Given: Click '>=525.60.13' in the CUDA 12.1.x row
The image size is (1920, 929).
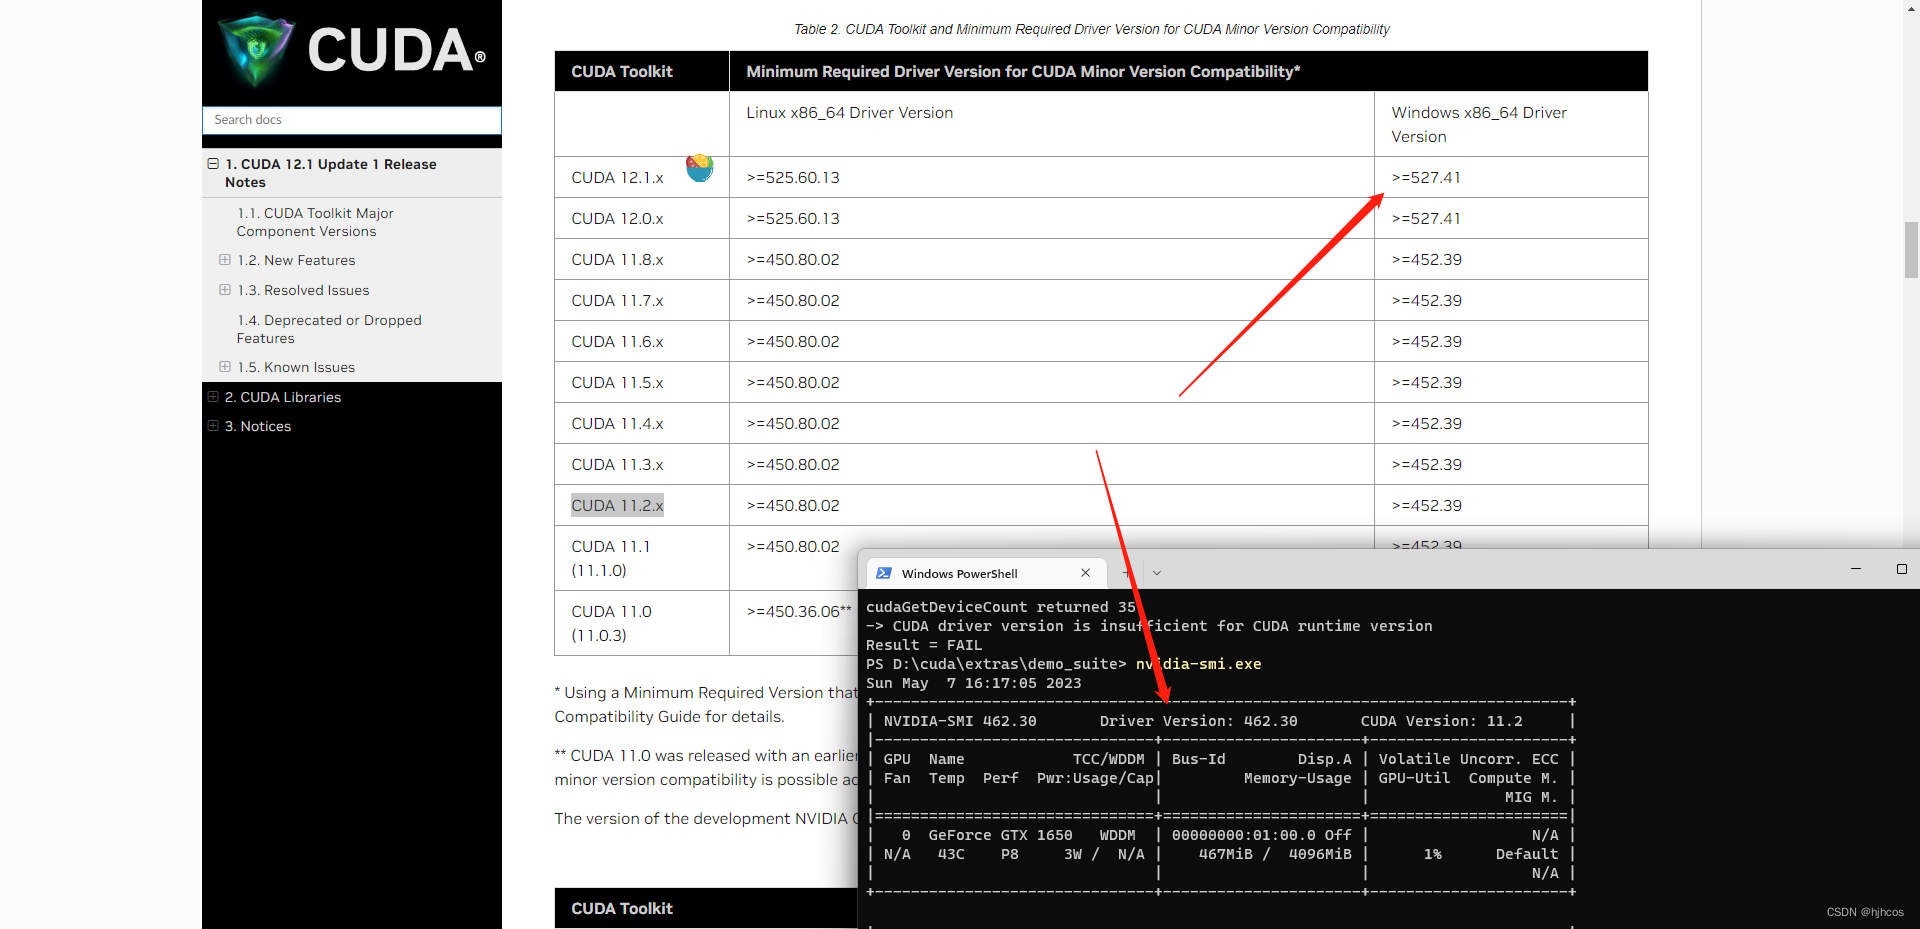Looking at the screenshot, I should coord(793,177).
